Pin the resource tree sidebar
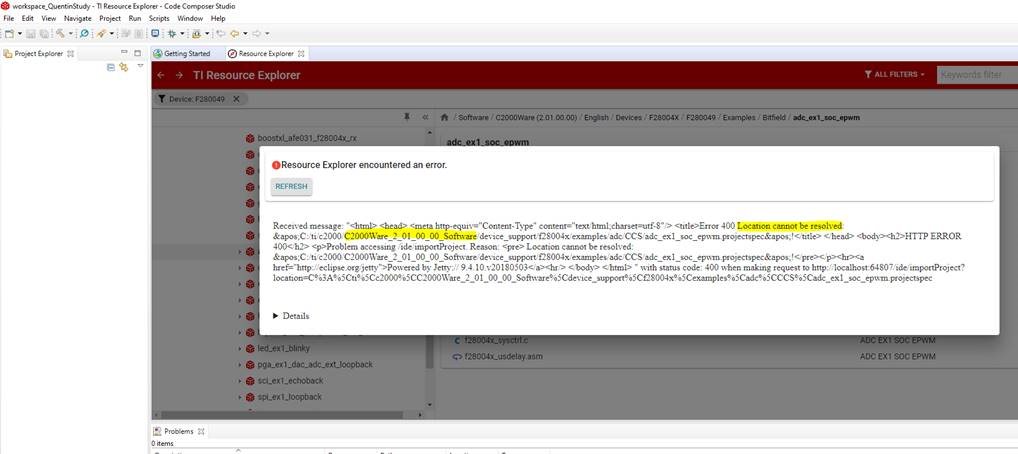This screenshot has height=454, width=1018. point(407,117)
